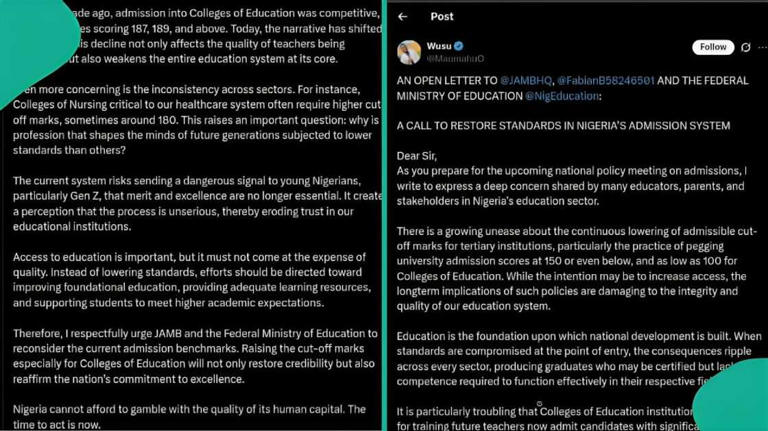Image resolution: width=768 pixels, height=431 pixels.
Task: Follow the Wusu account
Action: [x=713, y=47]
